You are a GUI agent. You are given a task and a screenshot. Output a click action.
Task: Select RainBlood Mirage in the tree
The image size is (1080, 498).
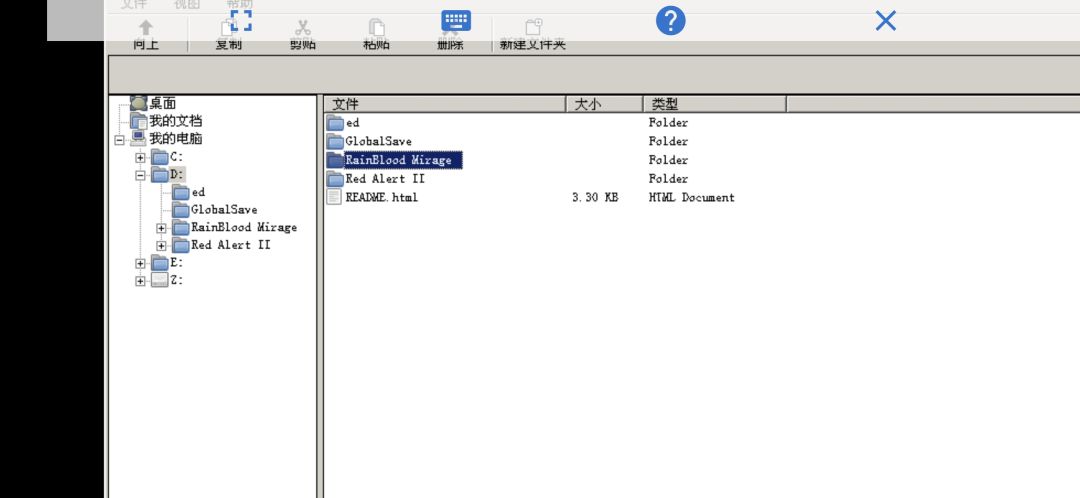(244, 227)
